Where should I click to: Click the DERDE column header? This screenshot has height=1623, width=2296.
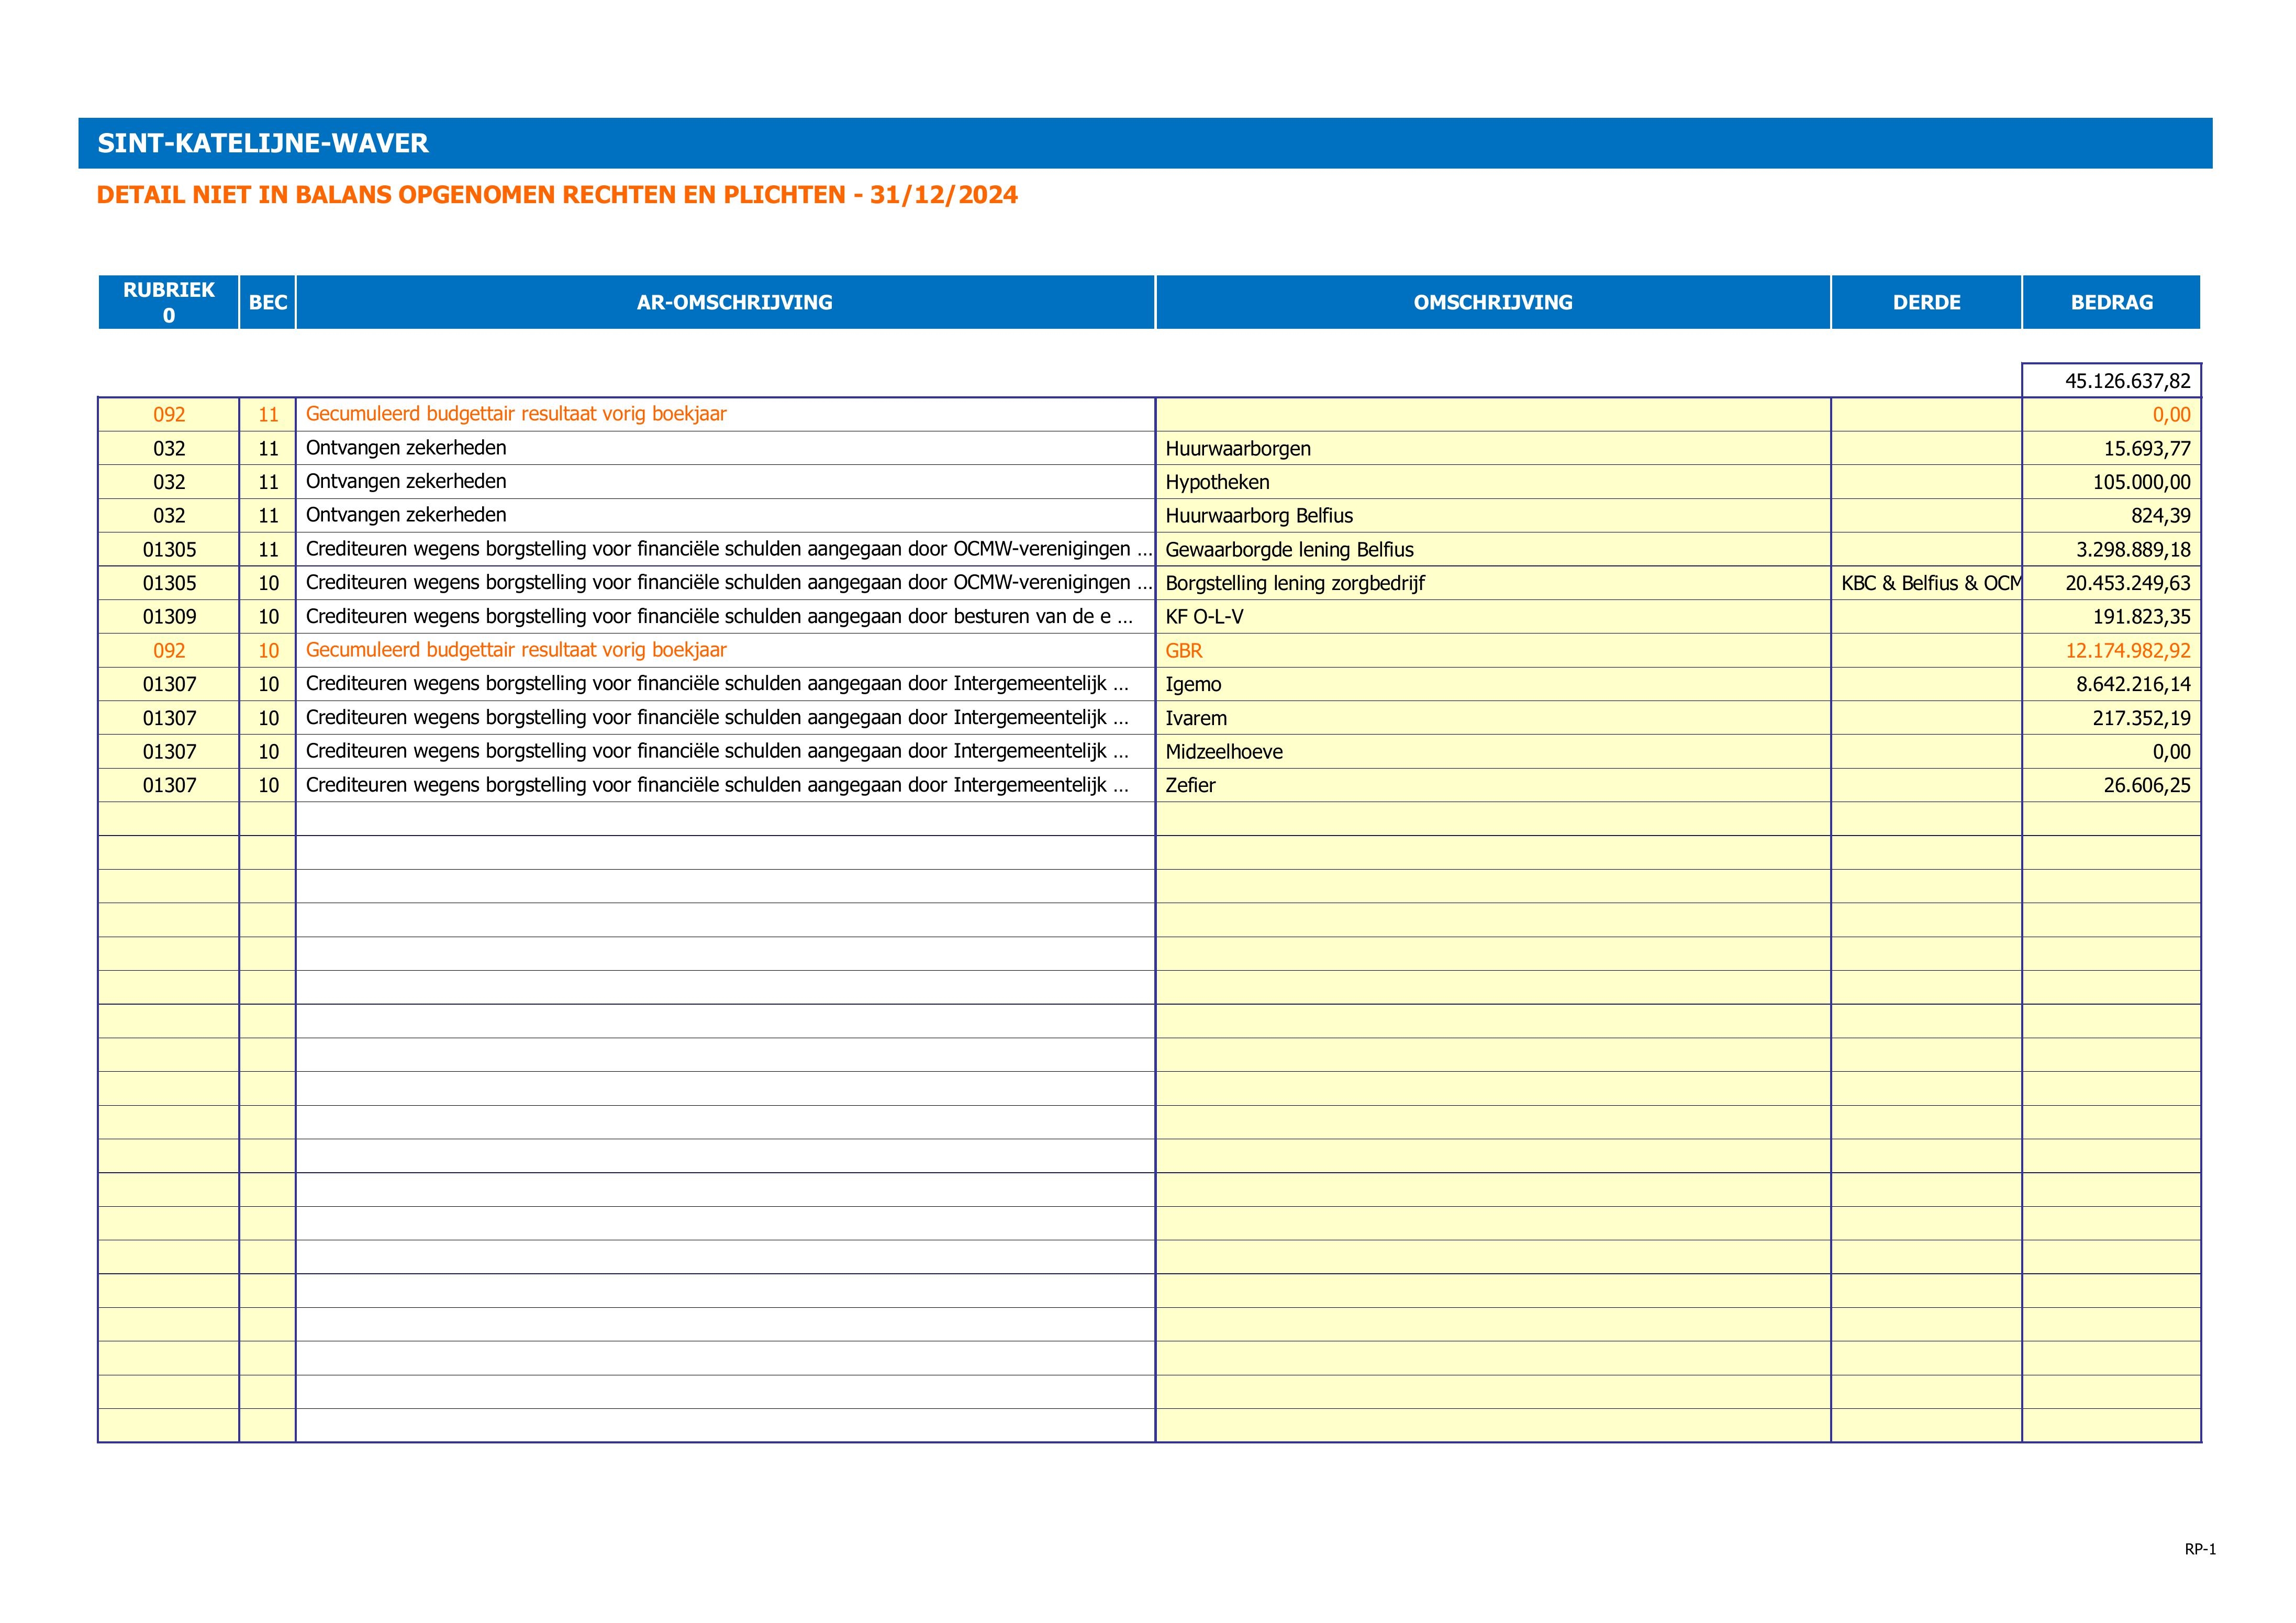click(1927, 302)
